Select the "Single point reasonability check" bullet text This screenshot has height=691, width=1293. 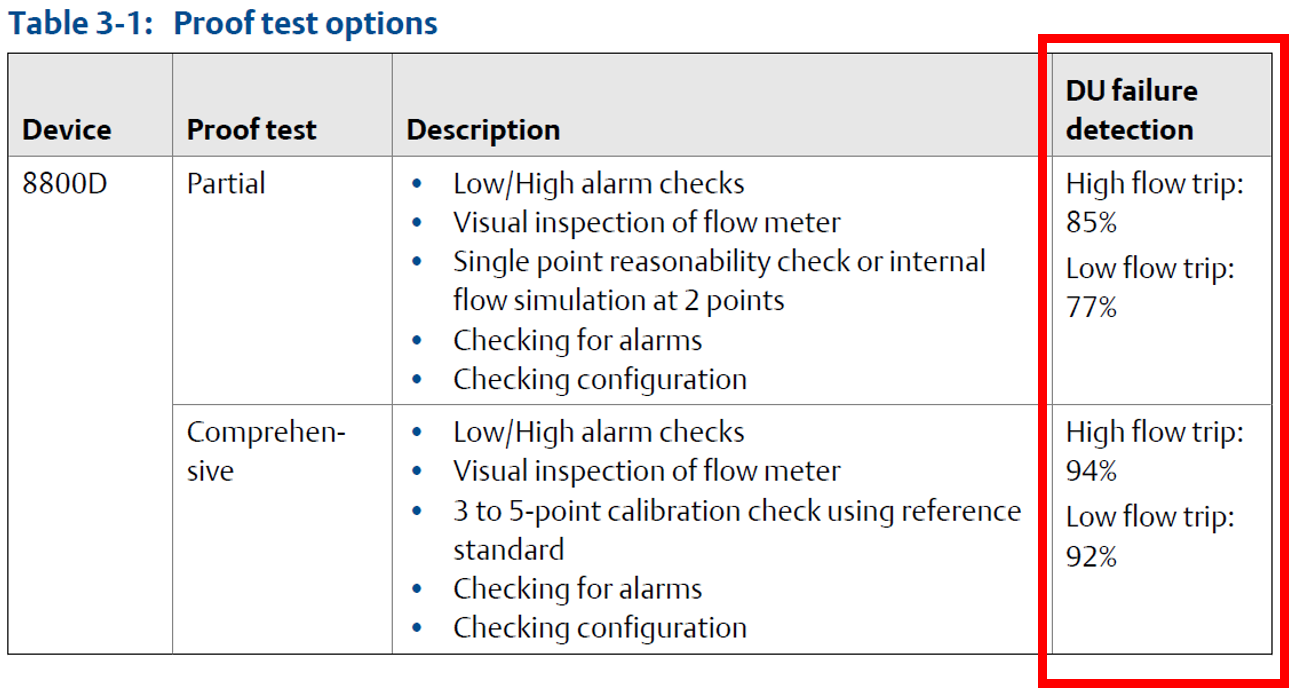click(718, 262)
